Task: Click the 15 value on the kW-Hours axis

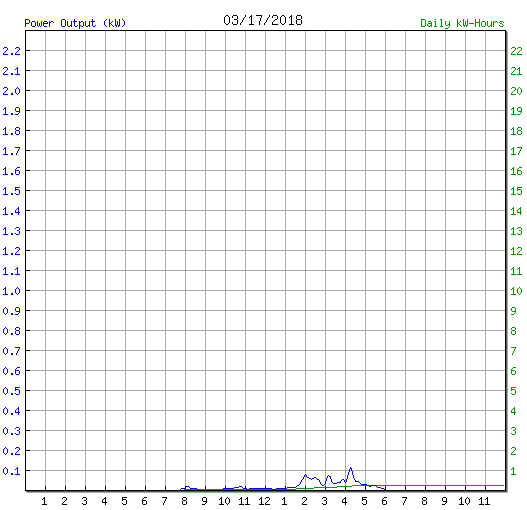Action: [516, 191]
